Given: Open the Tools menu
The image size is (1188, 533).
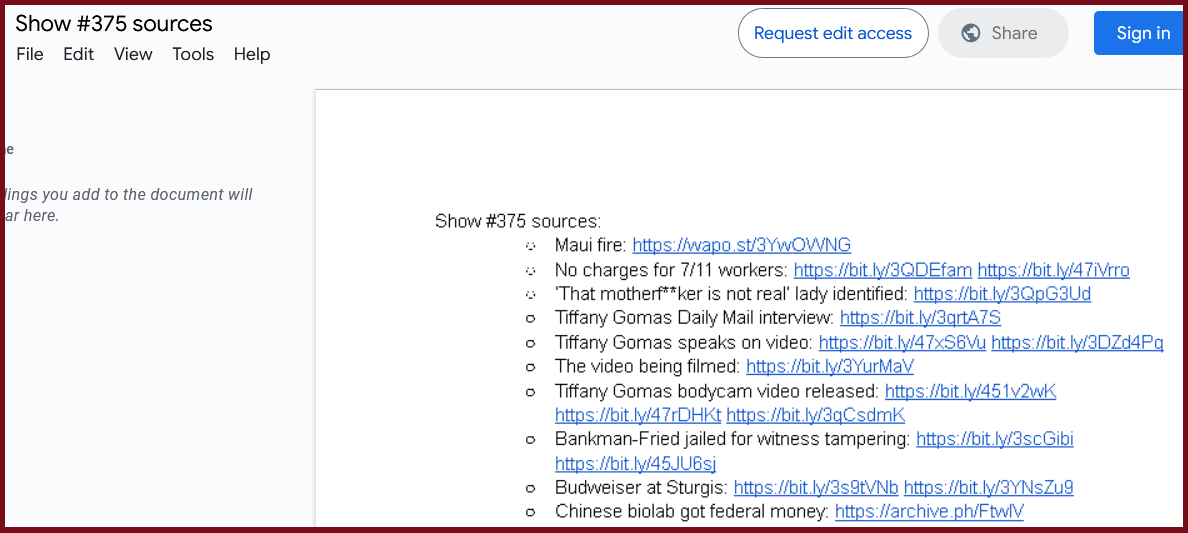Looking at the screenshot, I should (193, 55).
